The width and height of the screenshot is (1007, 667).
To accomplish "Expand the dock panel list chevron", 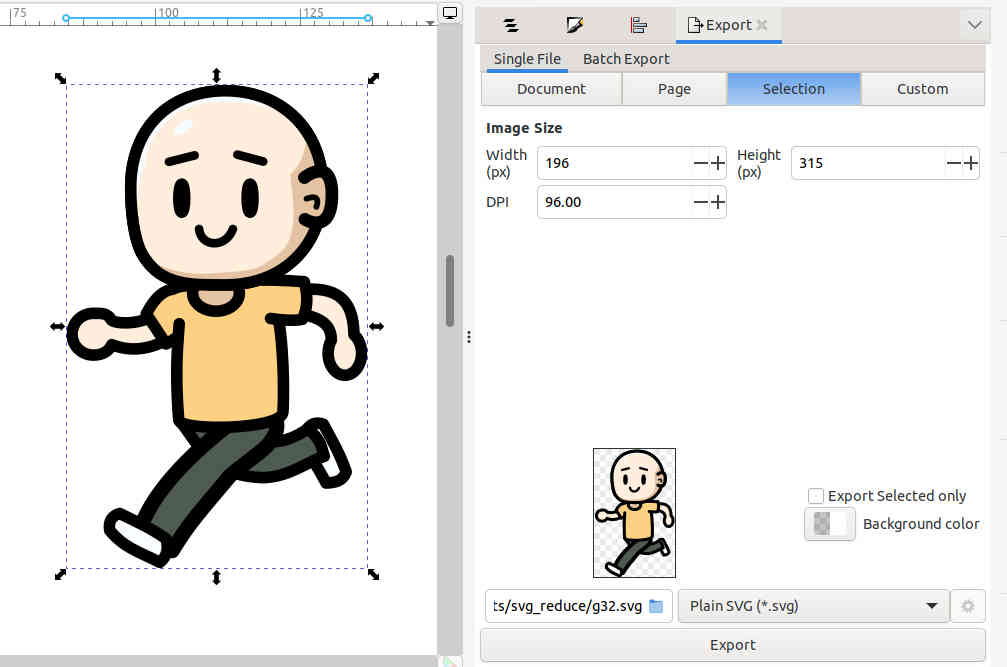I will (x=974, y=25).
